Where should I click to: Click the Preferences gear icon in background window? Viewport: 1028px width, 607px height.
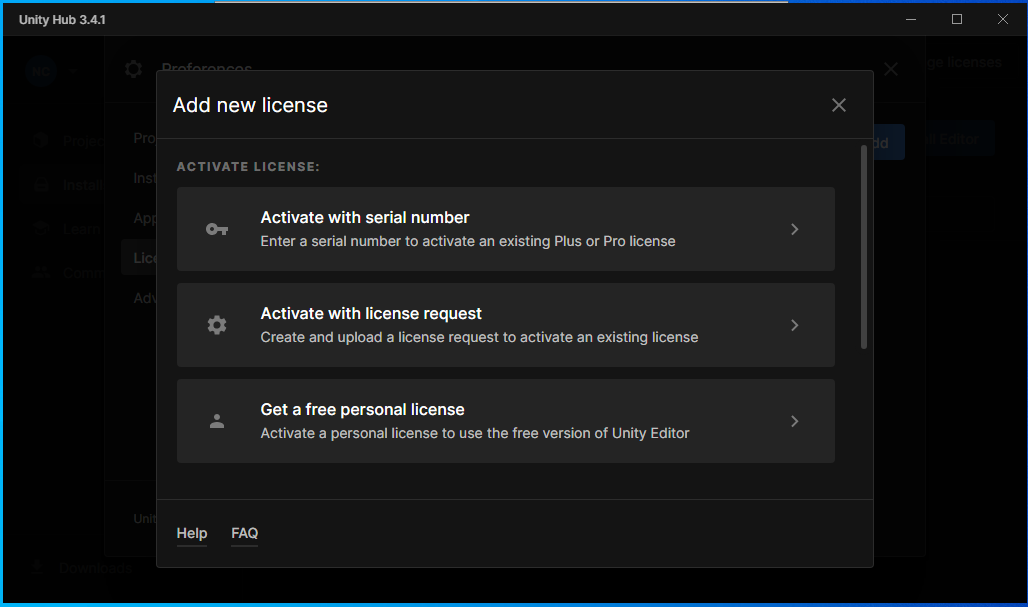pyautogui.click(x=133, y=69)
